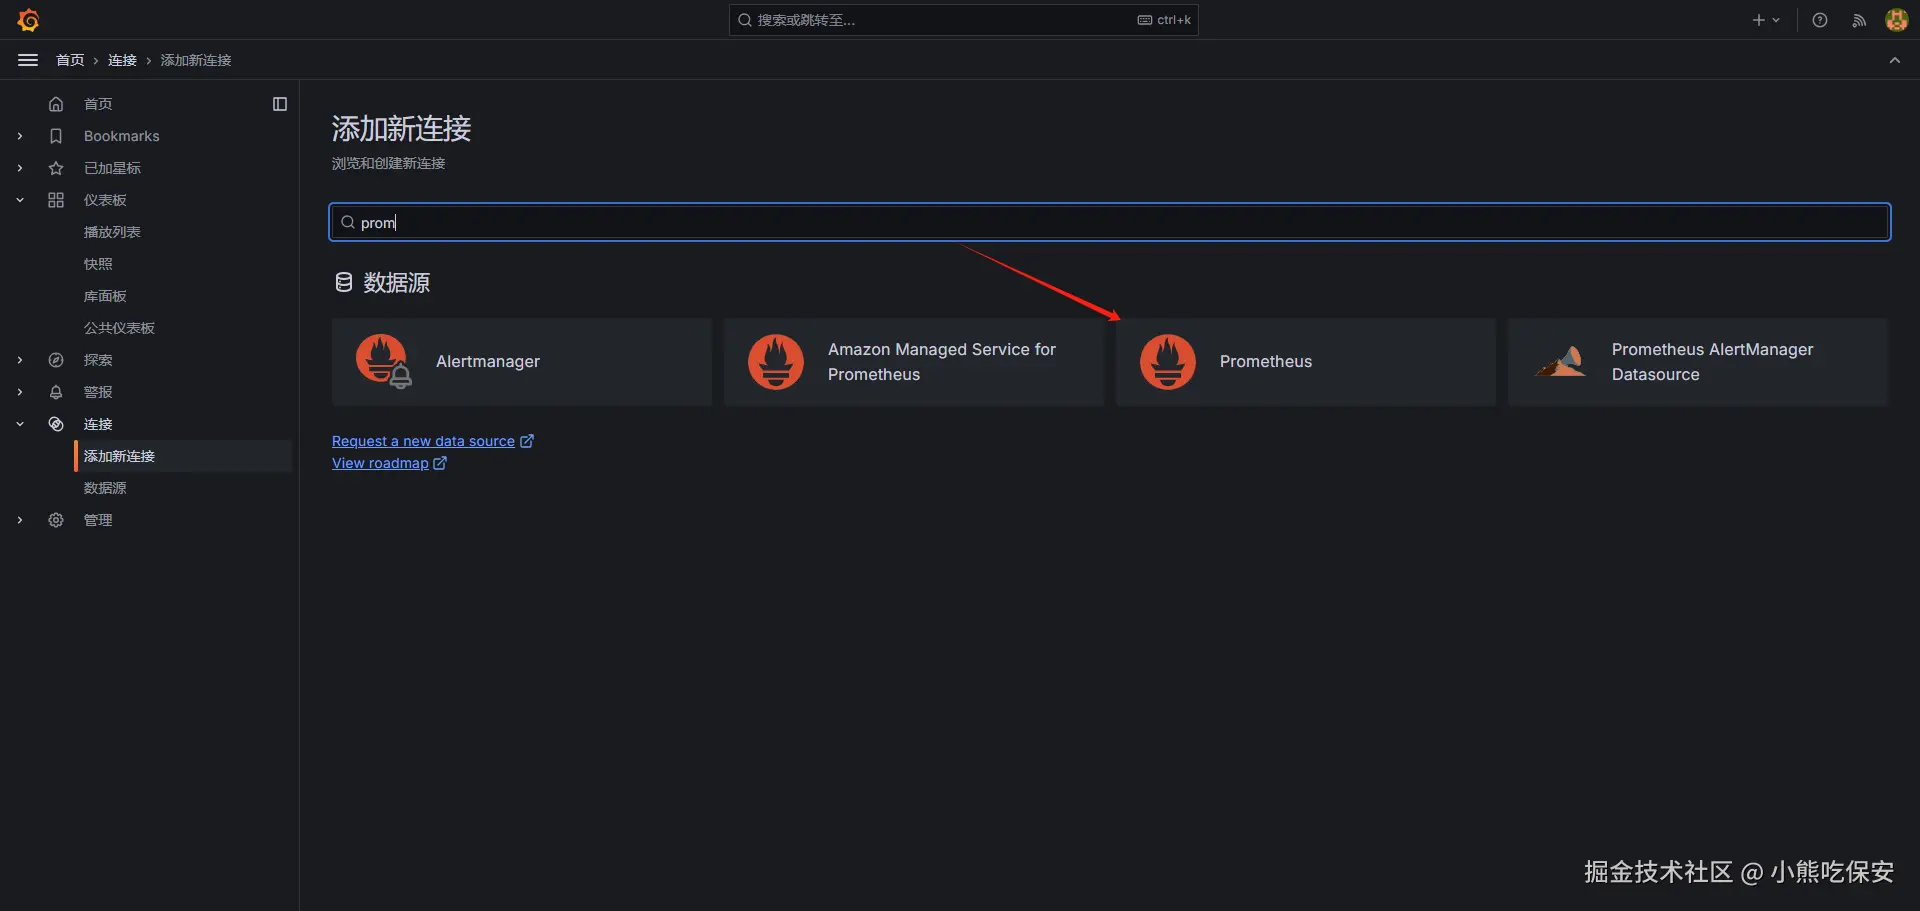Click the alerting bell icon

[x=56, y=392]
